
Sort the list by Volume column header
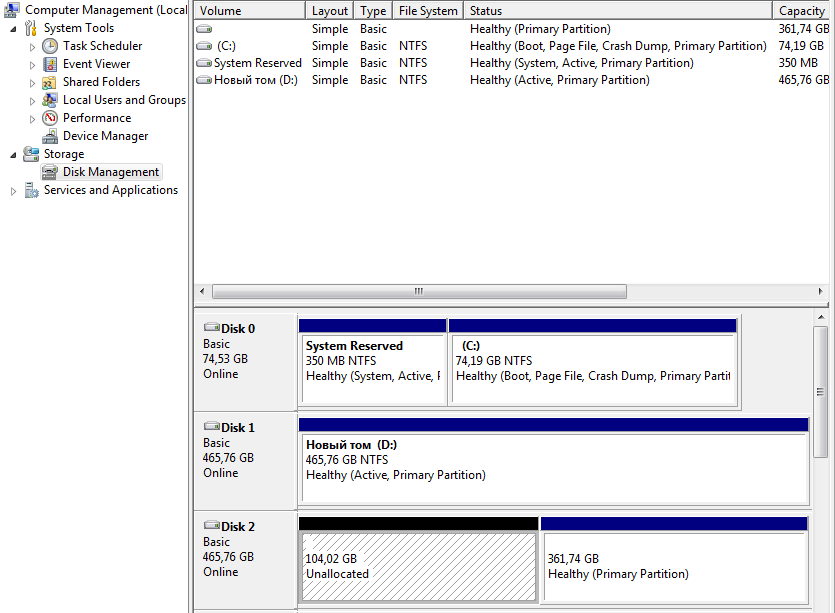pos(249,11)
